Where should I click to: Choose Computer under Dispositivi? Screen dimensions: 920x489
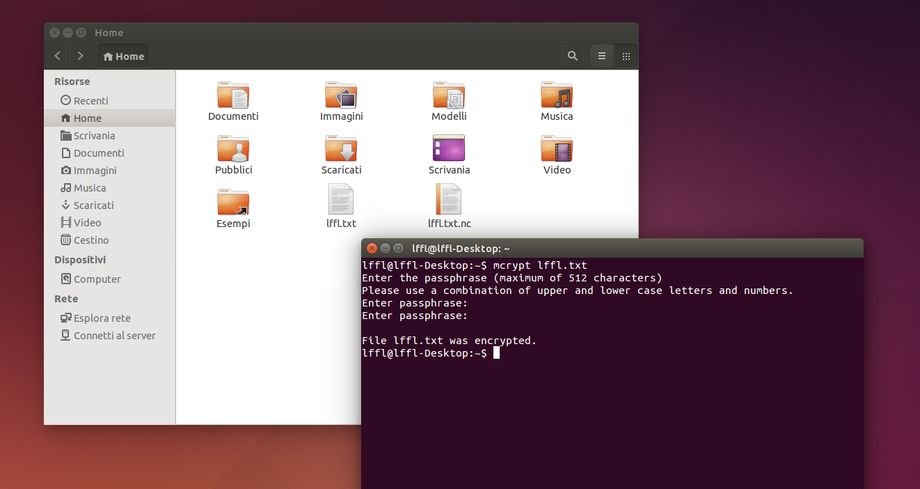click(97, 280)
